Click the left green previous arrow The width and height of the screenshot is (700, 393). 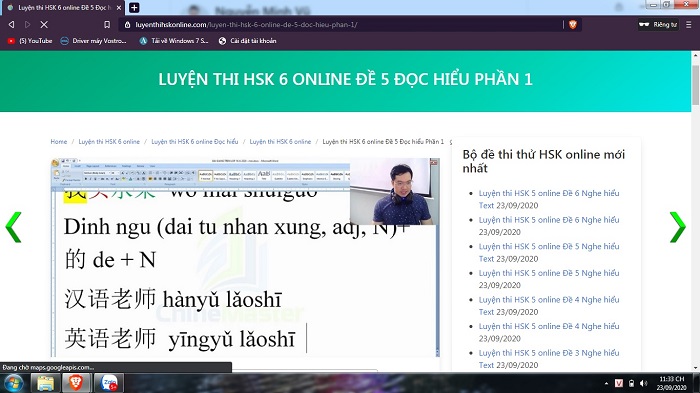[x=13, y=227]
